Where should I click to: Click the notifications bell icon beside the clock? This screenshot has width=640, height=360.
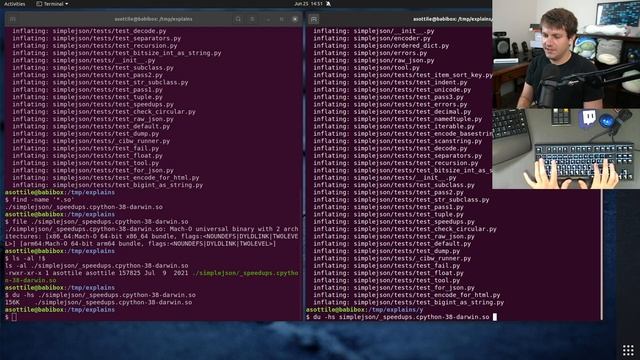coord(329,4)
